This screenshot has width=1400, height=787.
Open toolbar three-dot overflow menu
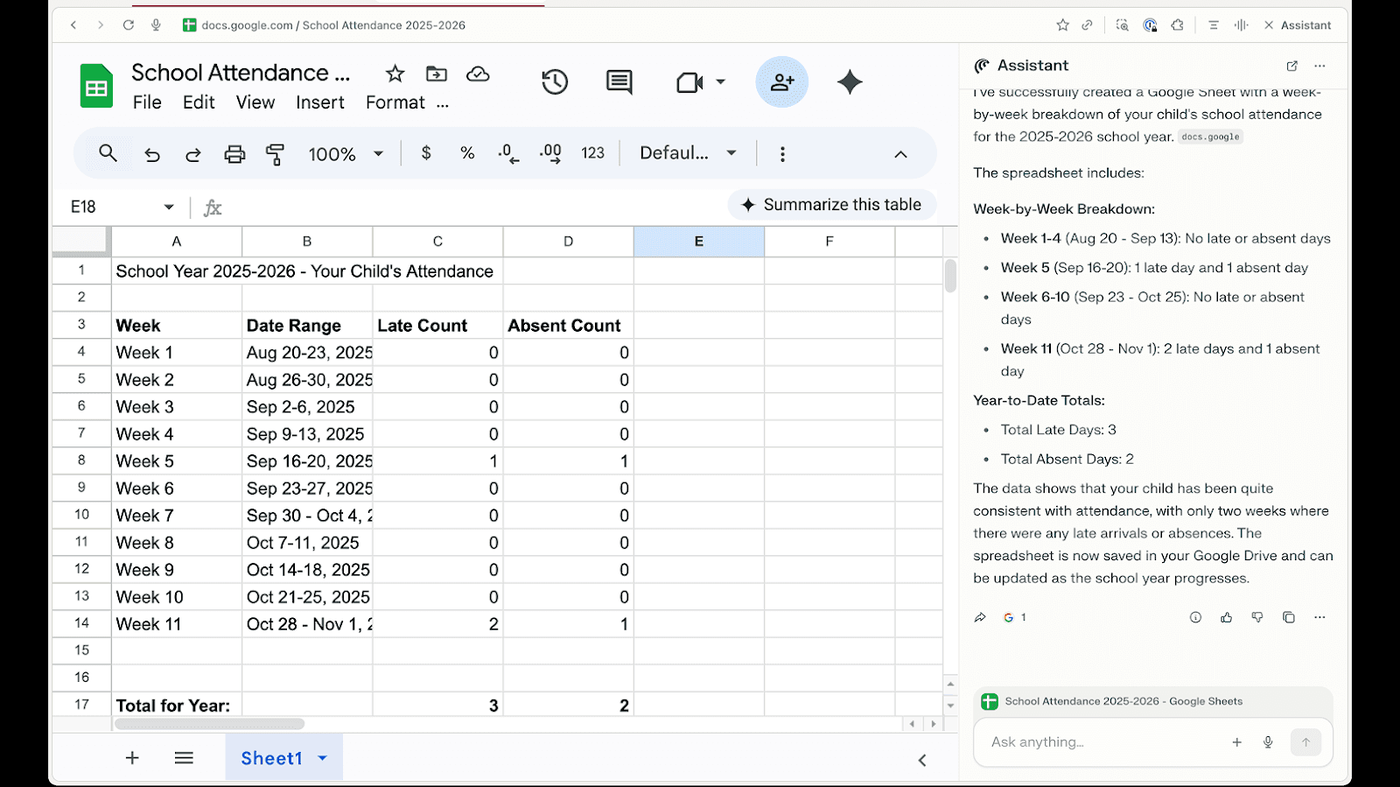[x=782, y=154]
